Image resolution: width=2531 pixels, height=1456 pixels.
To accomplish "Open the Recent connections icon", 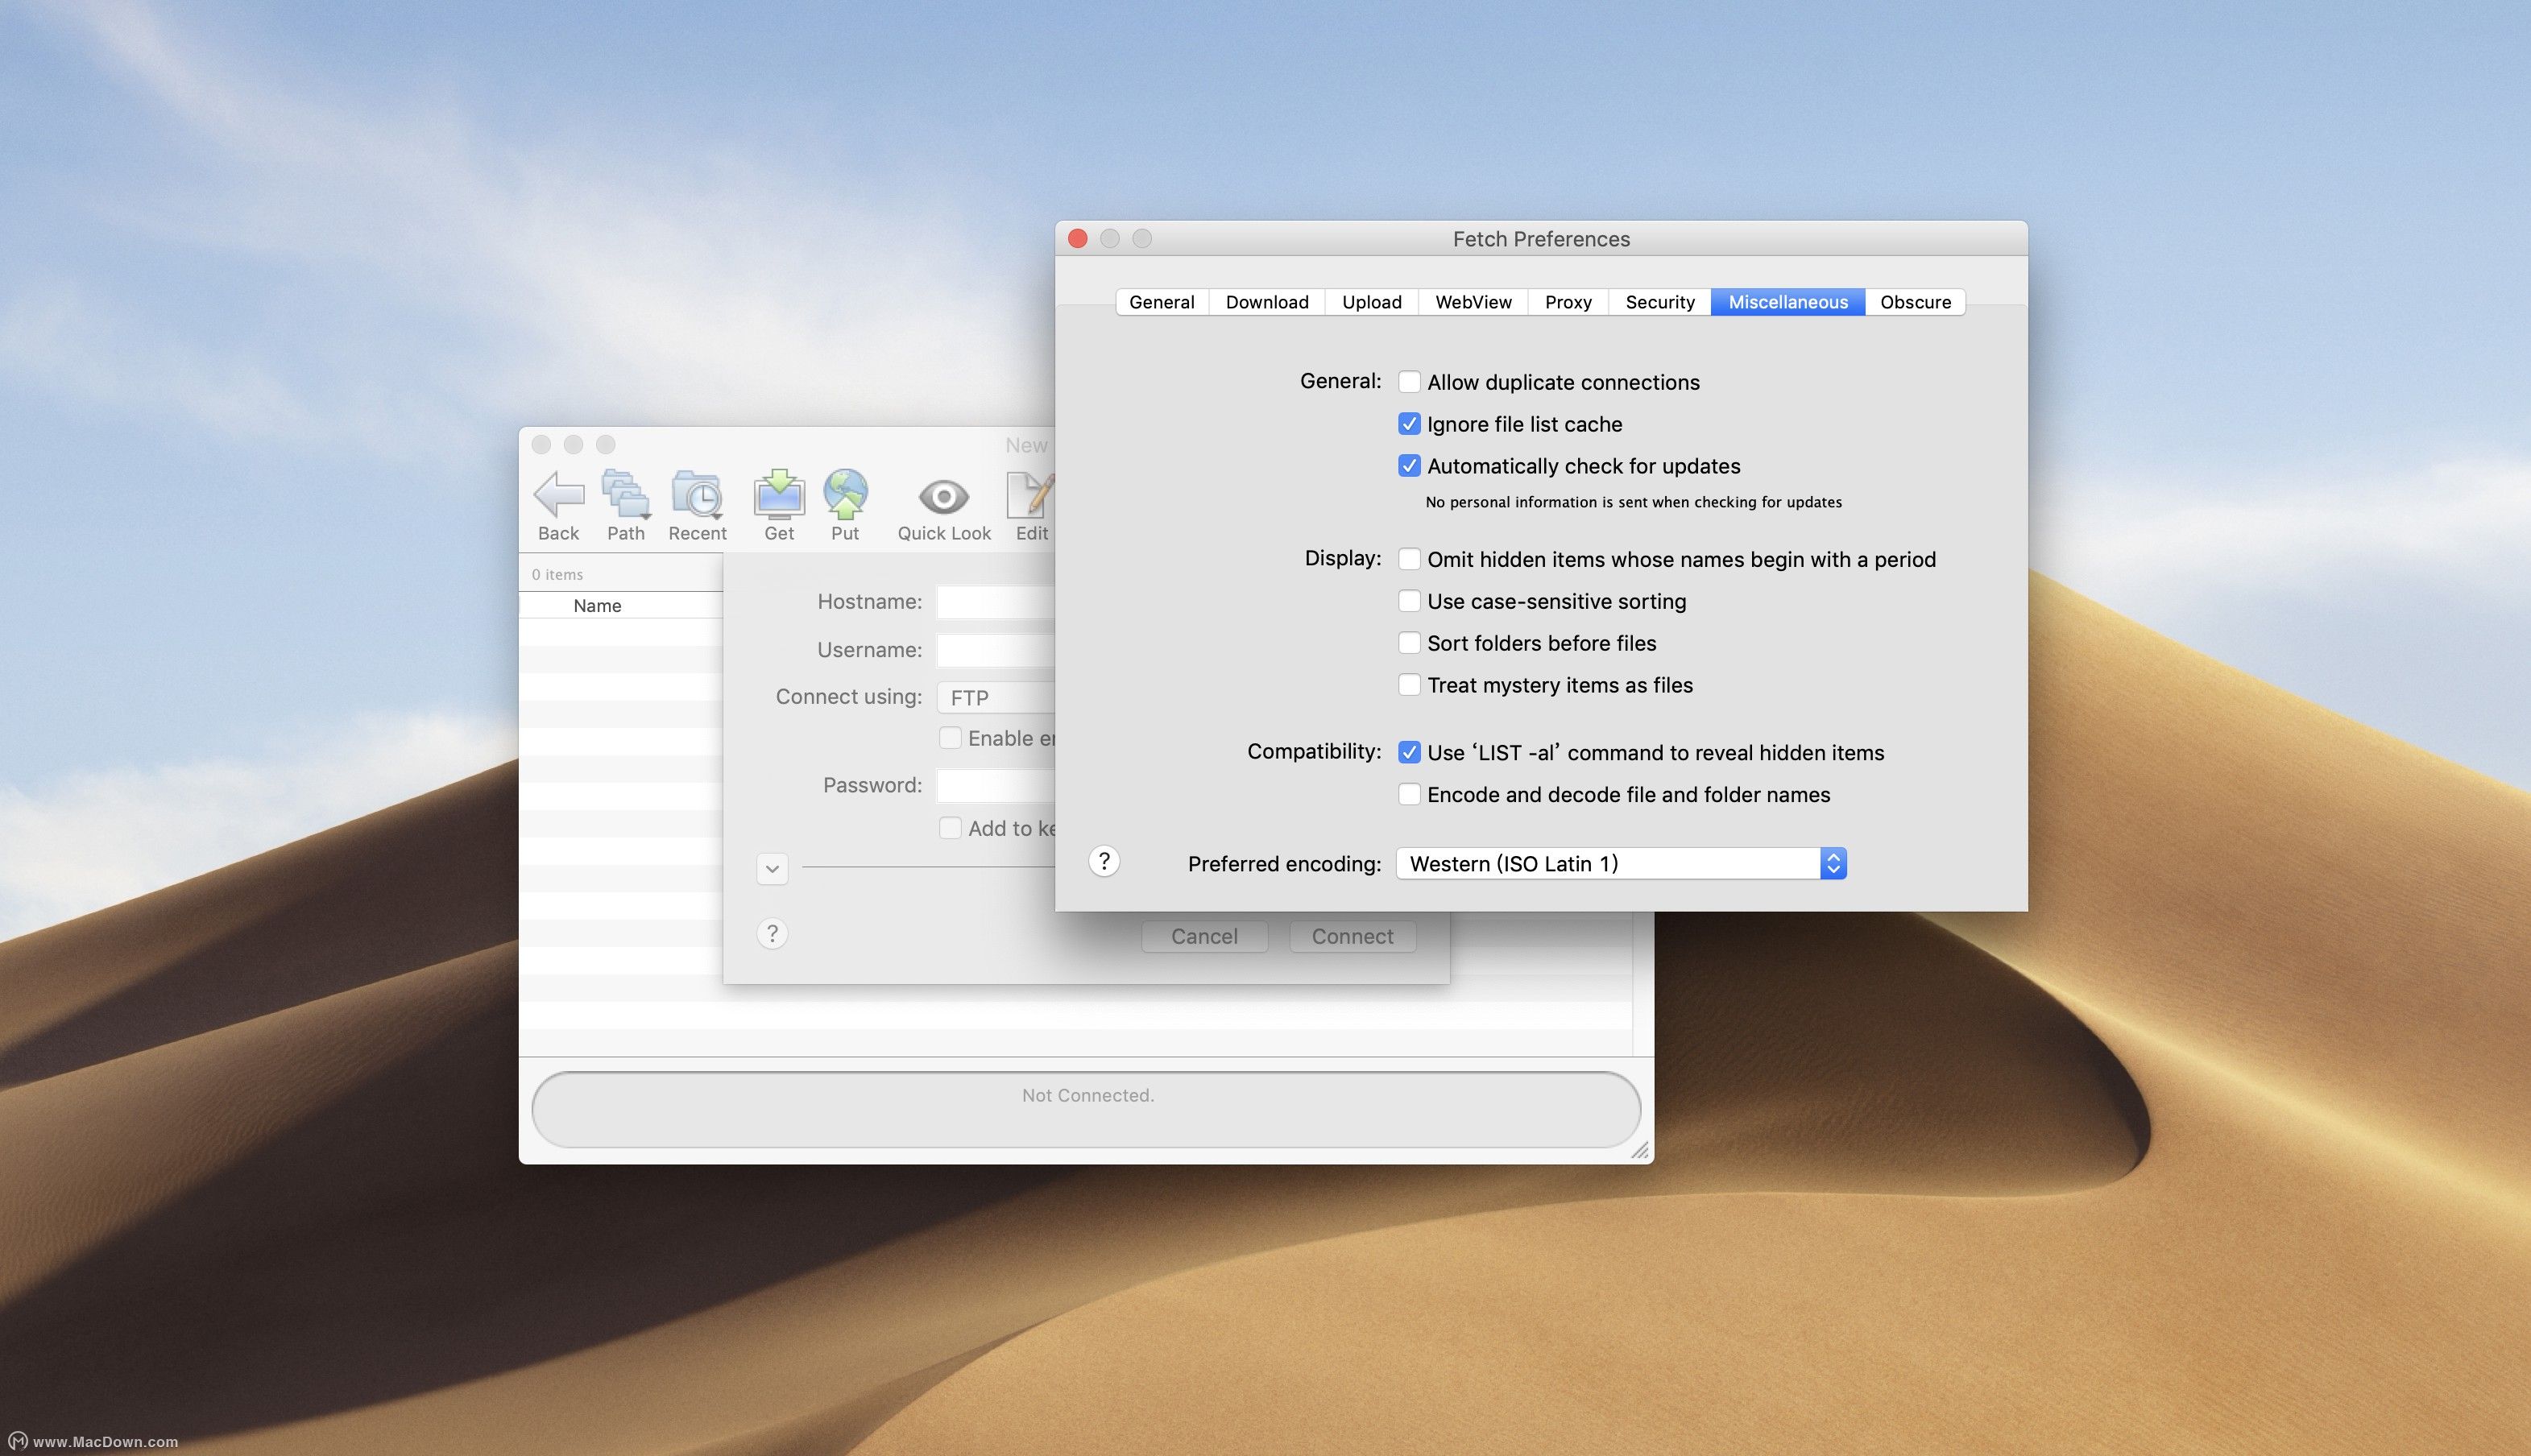I will point(697,495).
